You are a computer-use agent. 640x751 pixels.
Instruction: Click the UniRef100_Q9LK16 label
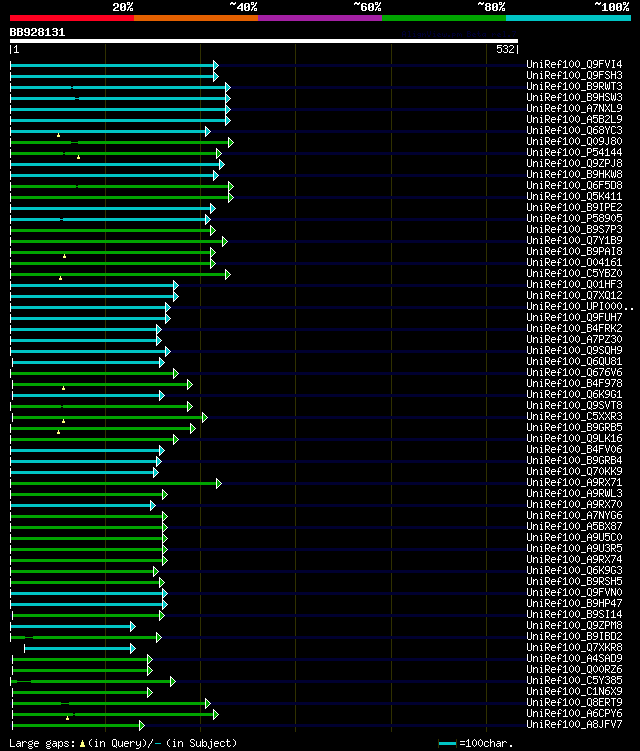click(x=574, y=439)
